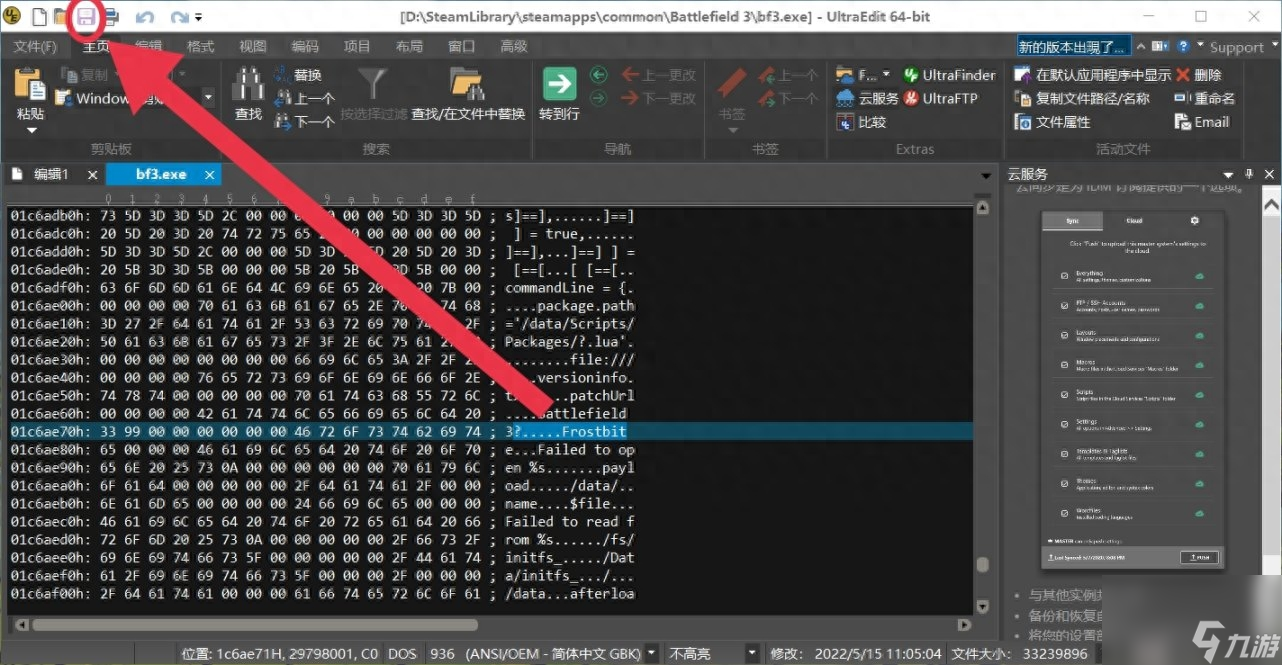Image resolution: width=1282 pixels, height=665 pixels.
Task: Click 删除 (Delete) active file
Action: point(1198,75)
